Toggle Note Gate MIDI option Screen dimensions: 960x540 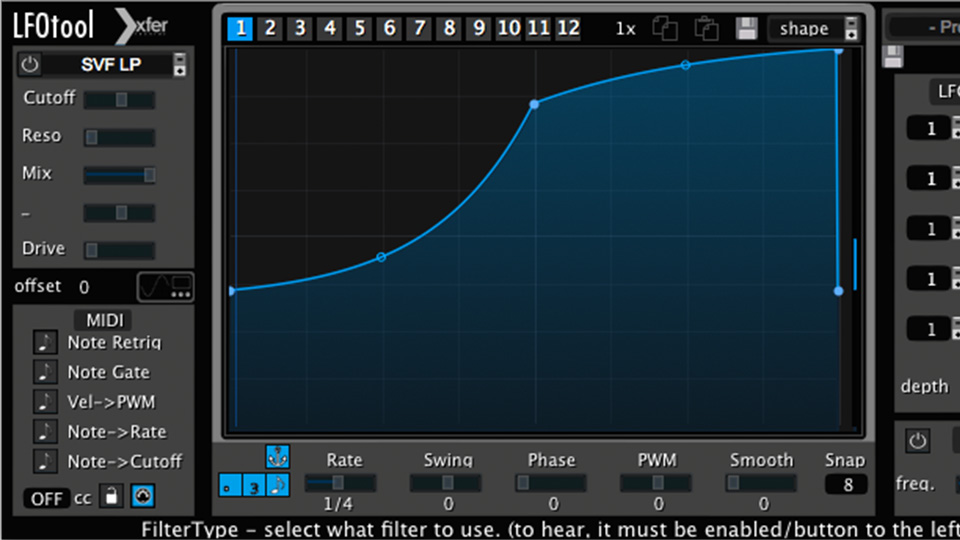coord(45,372)
